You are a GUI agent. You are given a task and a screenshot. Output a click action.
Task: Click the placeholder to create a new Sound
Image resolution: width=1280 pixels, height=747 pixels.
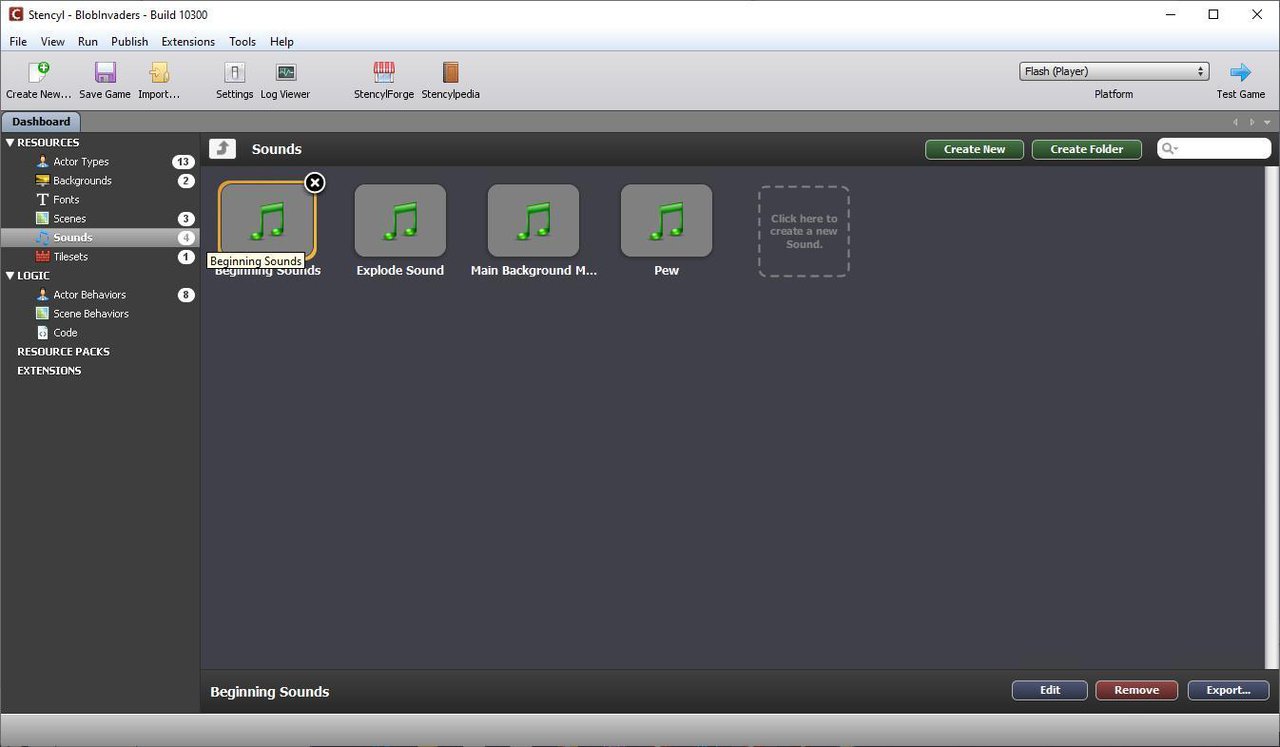coord(804,231)
